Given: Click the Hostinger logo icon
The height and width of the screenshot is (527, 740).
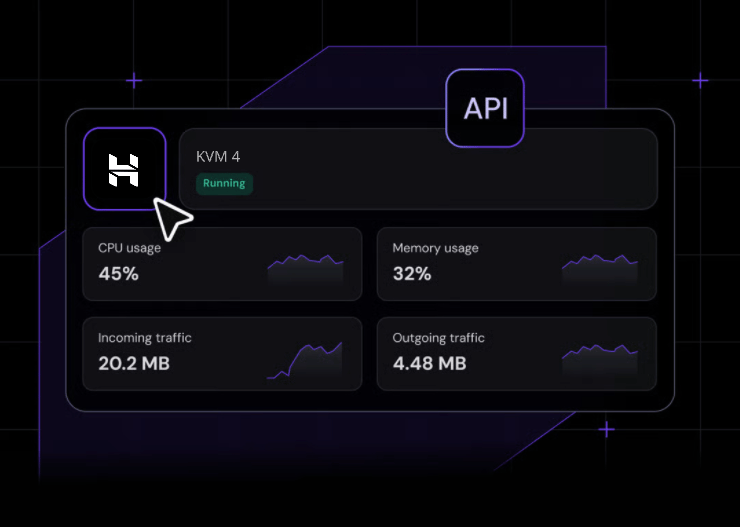Looking at the screenshot, I should pos(124,169).
